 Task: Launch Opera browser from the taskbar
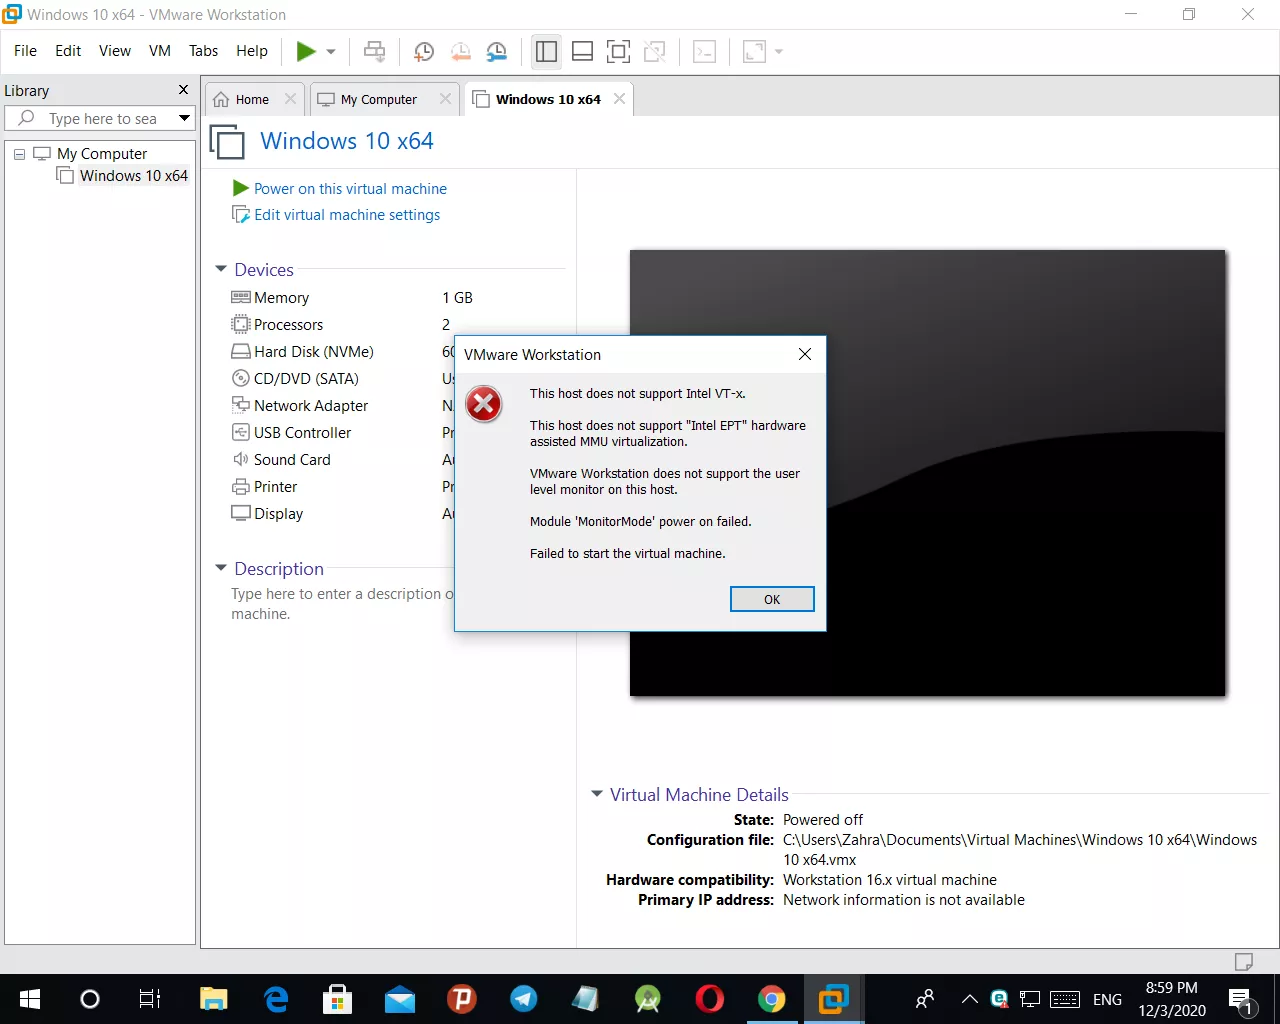(x=710, y=999)
